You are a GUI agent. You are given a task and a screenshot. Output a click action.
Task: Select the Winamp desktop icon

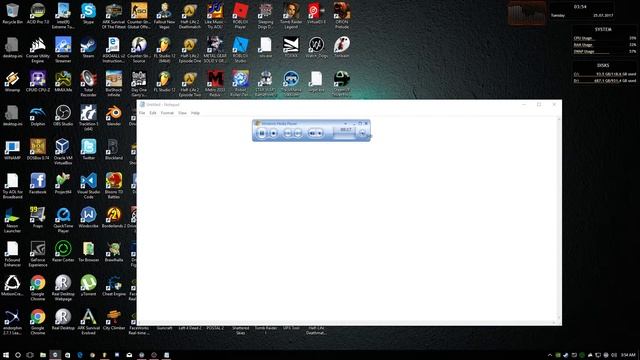12,82
